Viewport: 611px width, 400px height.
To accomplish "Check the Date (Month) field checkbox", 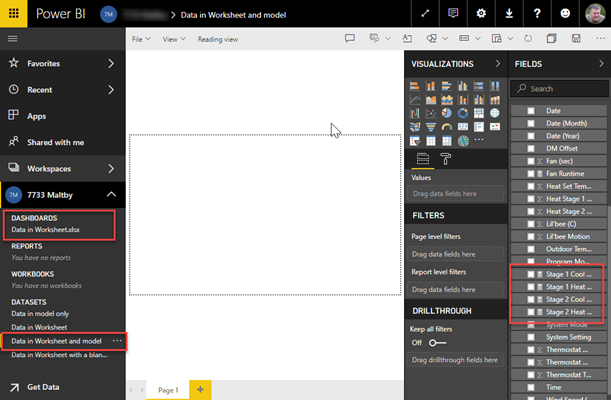I will point(531,123).
